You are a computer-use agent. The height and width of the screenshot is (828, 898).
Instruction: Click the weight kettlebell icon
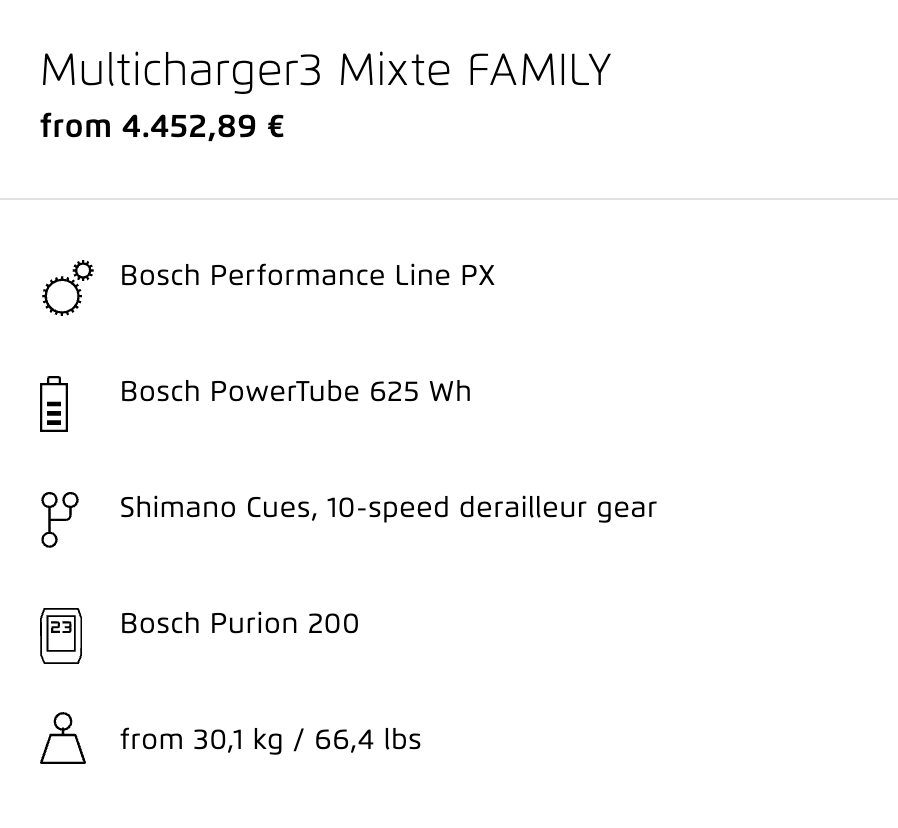point(63,738)
